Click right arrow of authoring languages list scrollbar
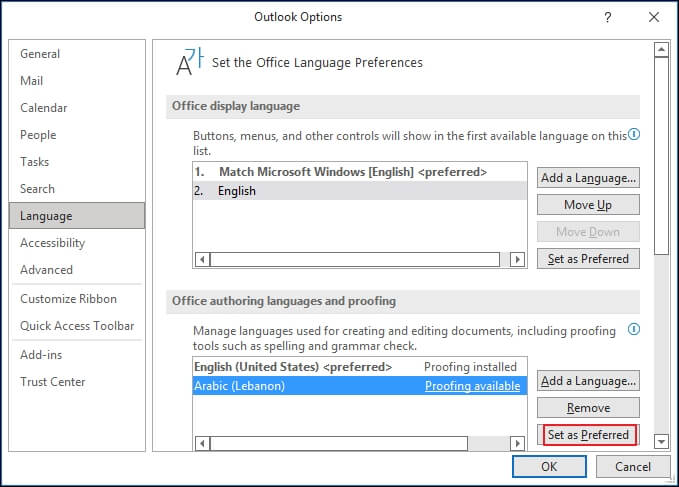 (517, 444)
